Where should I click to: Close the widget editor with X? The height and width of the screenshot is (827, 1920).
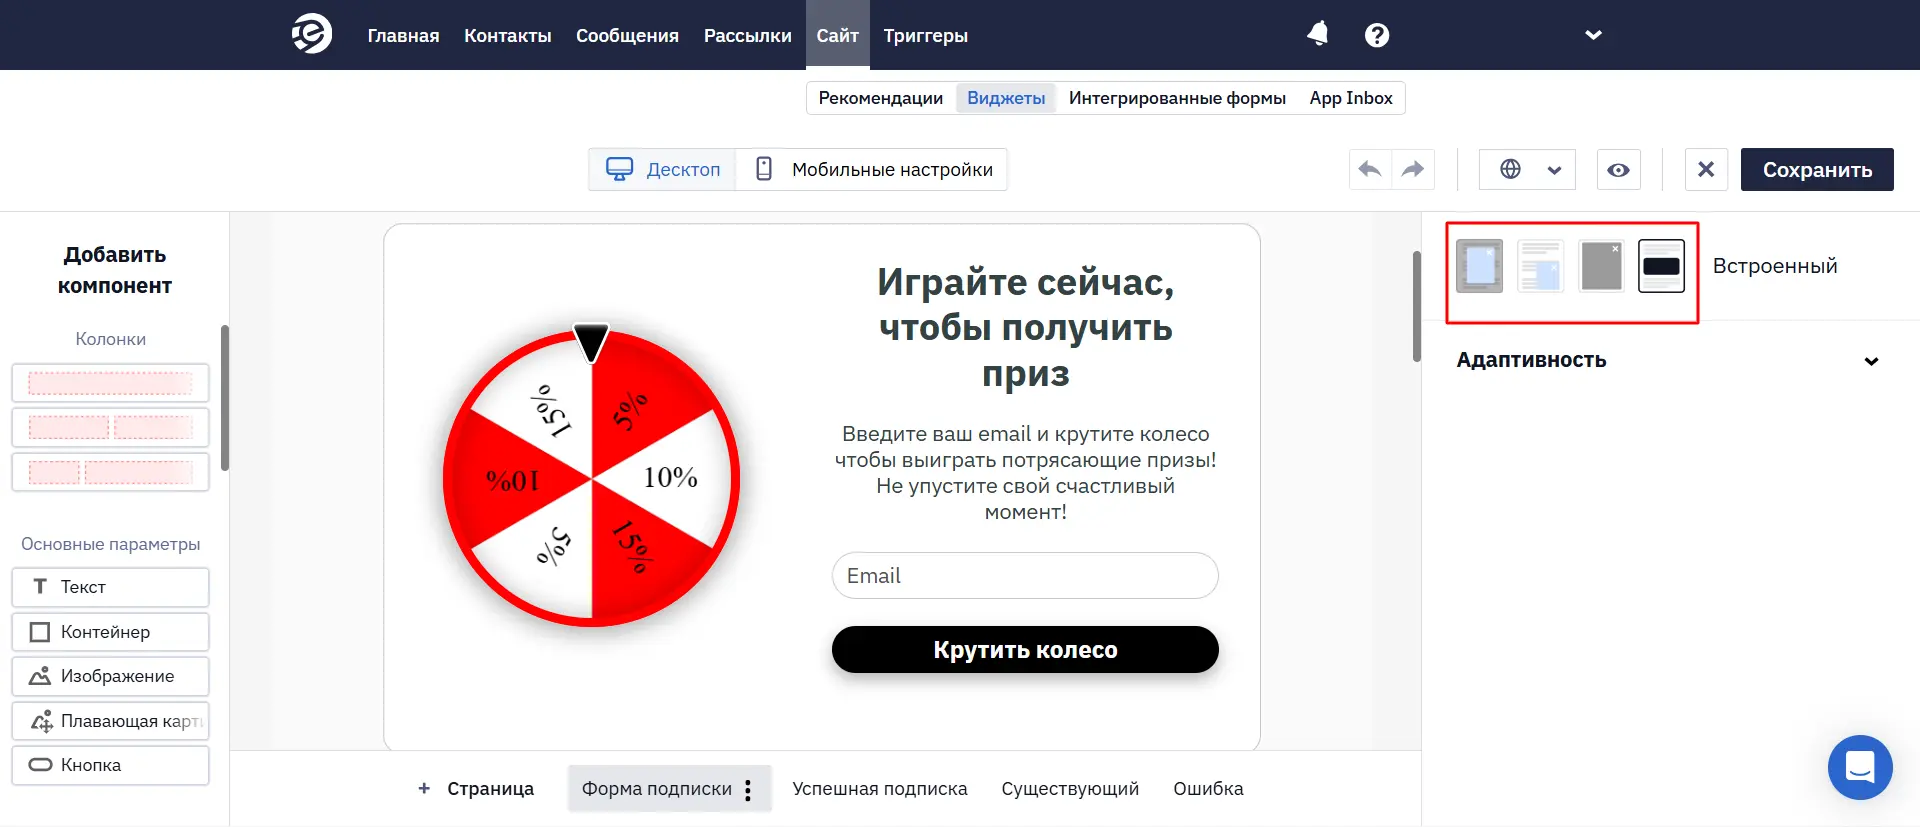tap(1706, 169)
